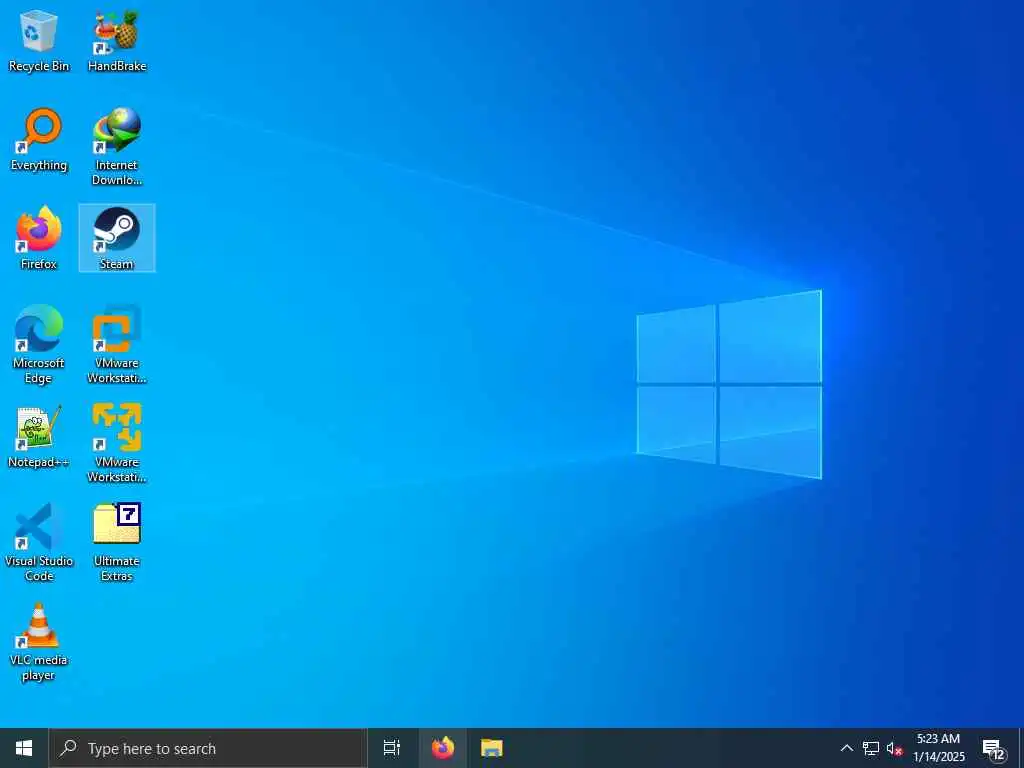The image size is (1024, 768).
Task: Select Internet Download Manager shortcut
Action: [117, 147]
